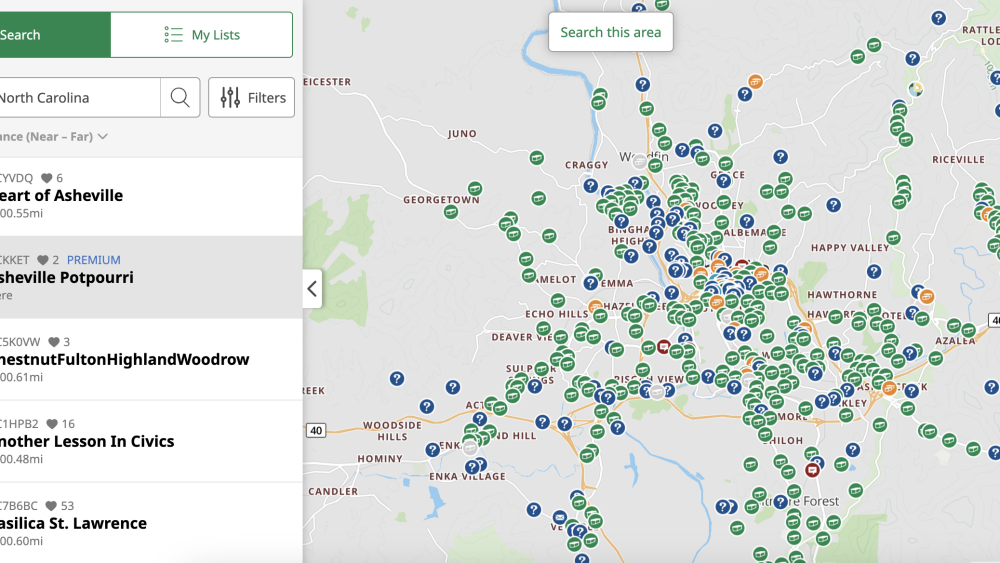Switch to the My Lists tab
This screenshot has width=1000, height=563.
(x=202, y=35)
